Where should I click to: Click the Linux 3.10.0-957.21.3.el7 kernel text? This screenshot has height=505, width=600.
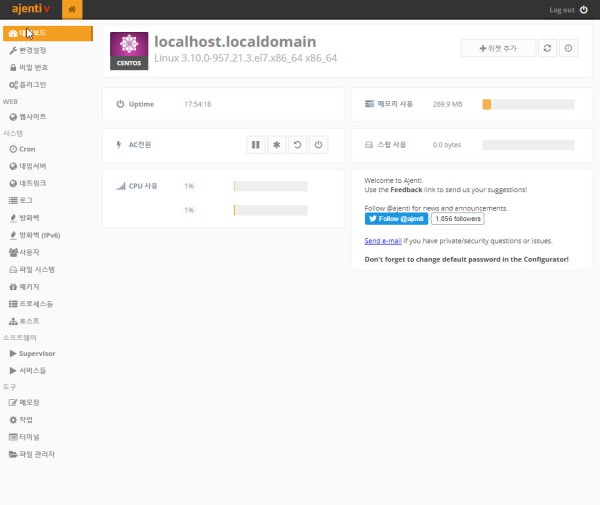(246, 58)
